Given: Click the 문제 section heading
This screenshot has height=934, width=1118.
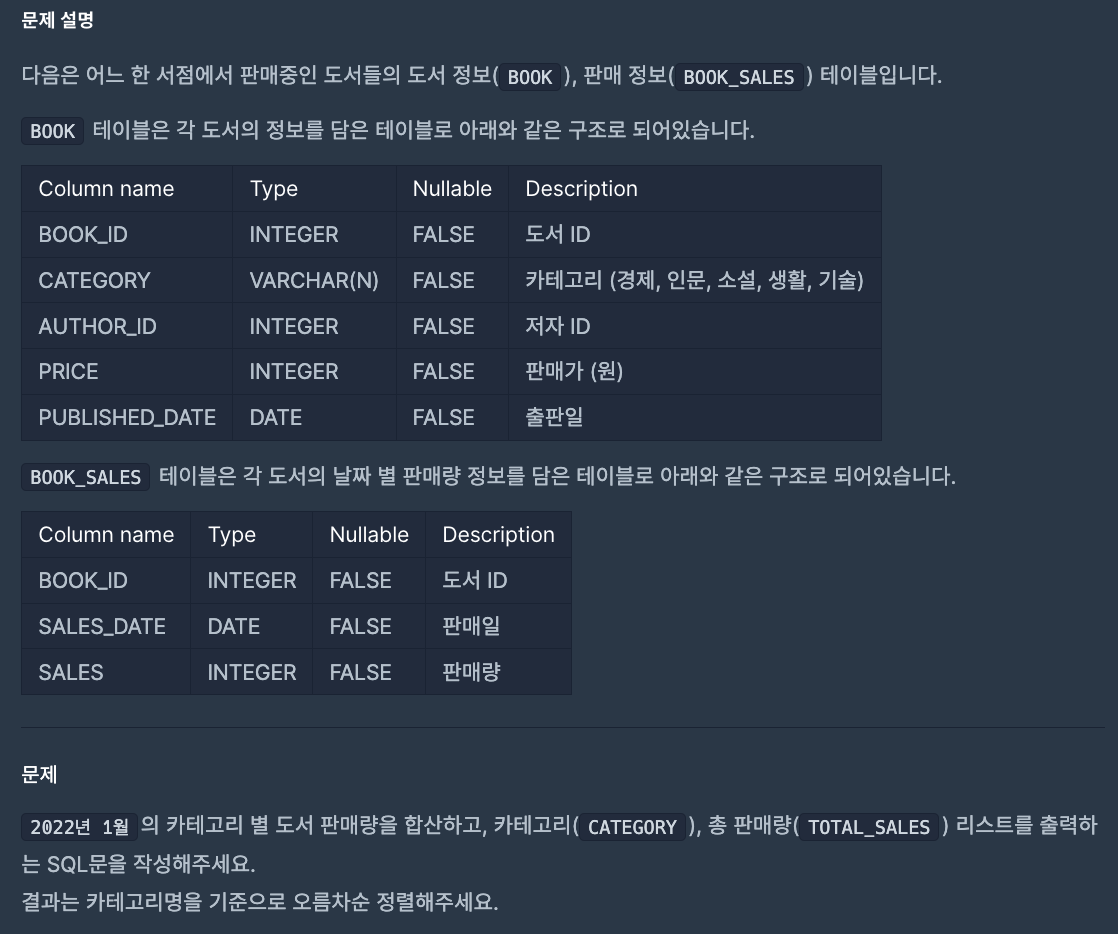Looking at the screenshot, I should coord(39,774).
